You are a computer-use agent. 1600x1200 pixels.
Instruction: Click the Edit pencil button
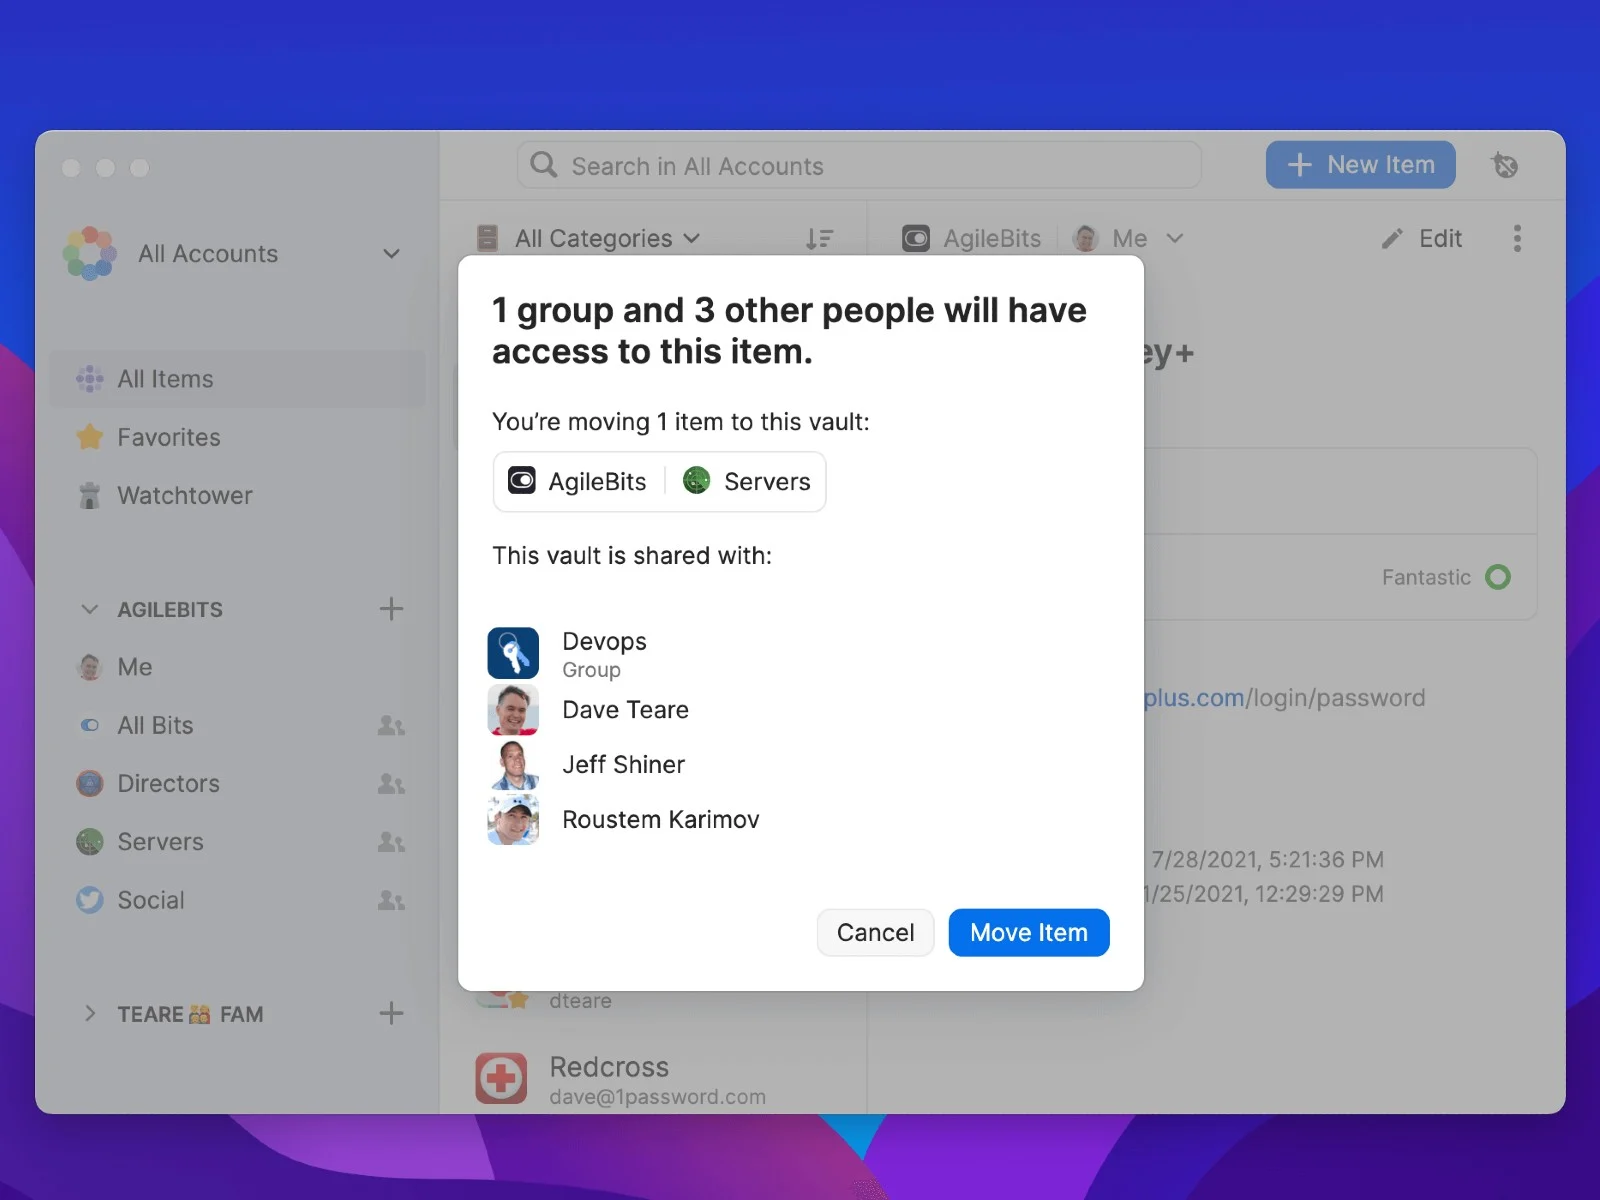pyautogui.click(x=1422, y=239)
